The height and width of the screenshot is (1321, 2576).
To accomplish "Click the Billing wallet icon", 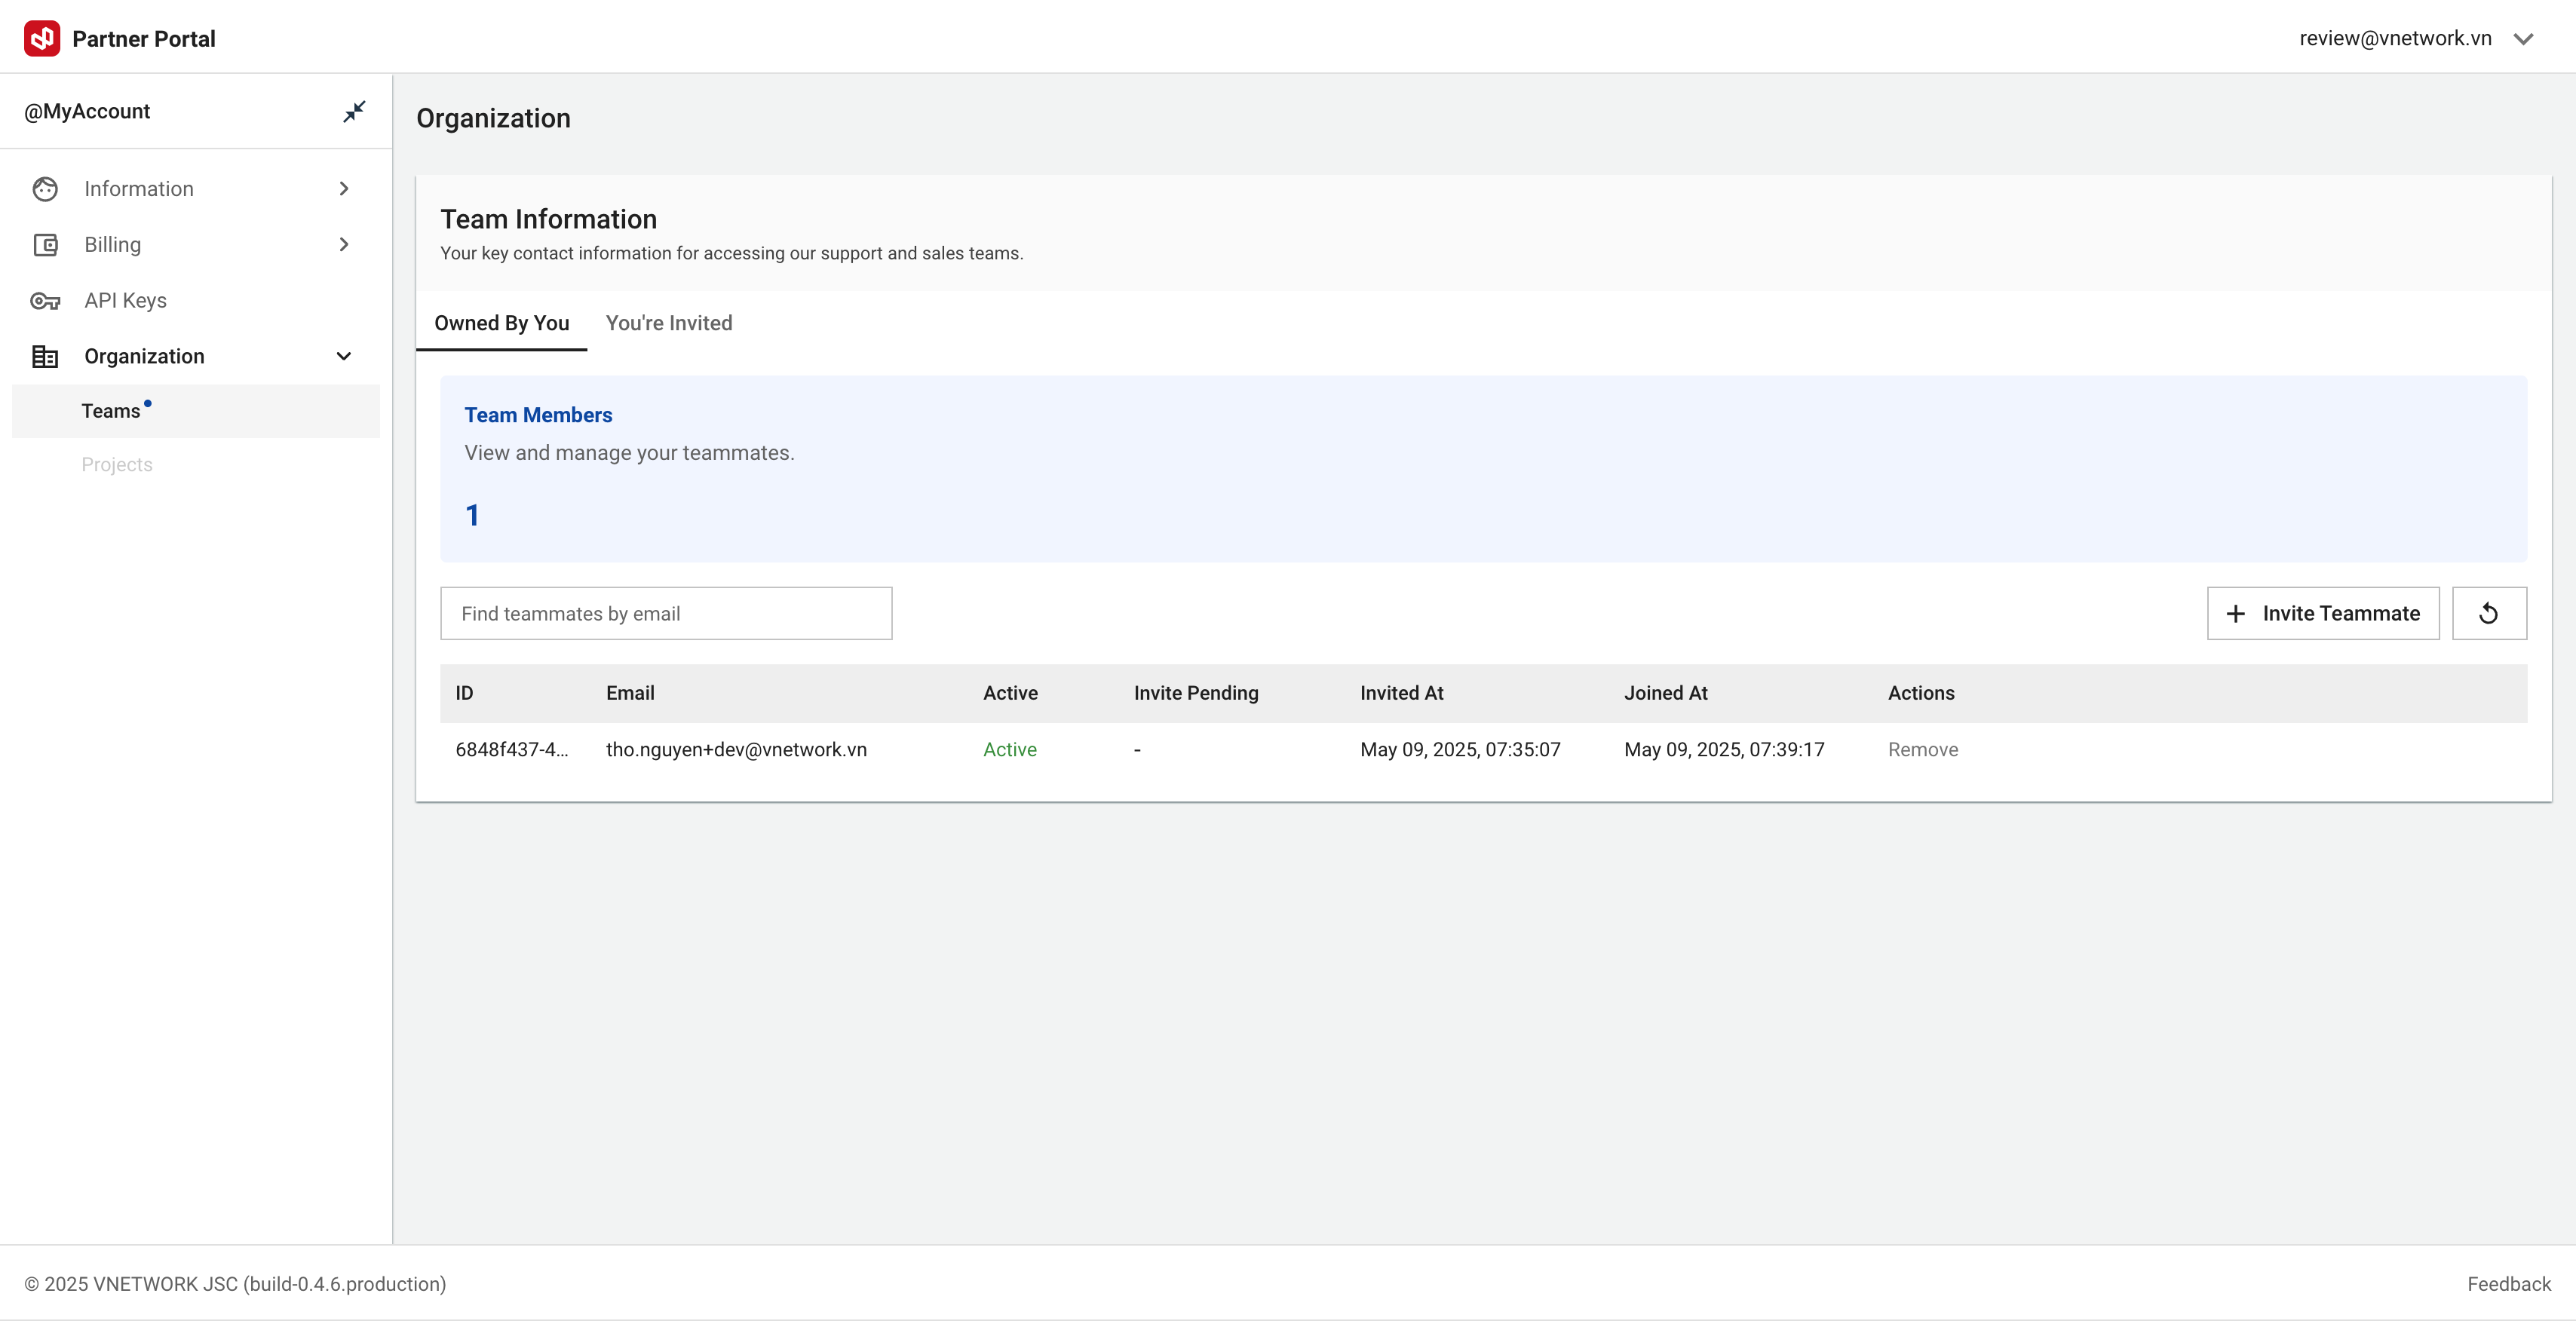I will tap(45, 245).
